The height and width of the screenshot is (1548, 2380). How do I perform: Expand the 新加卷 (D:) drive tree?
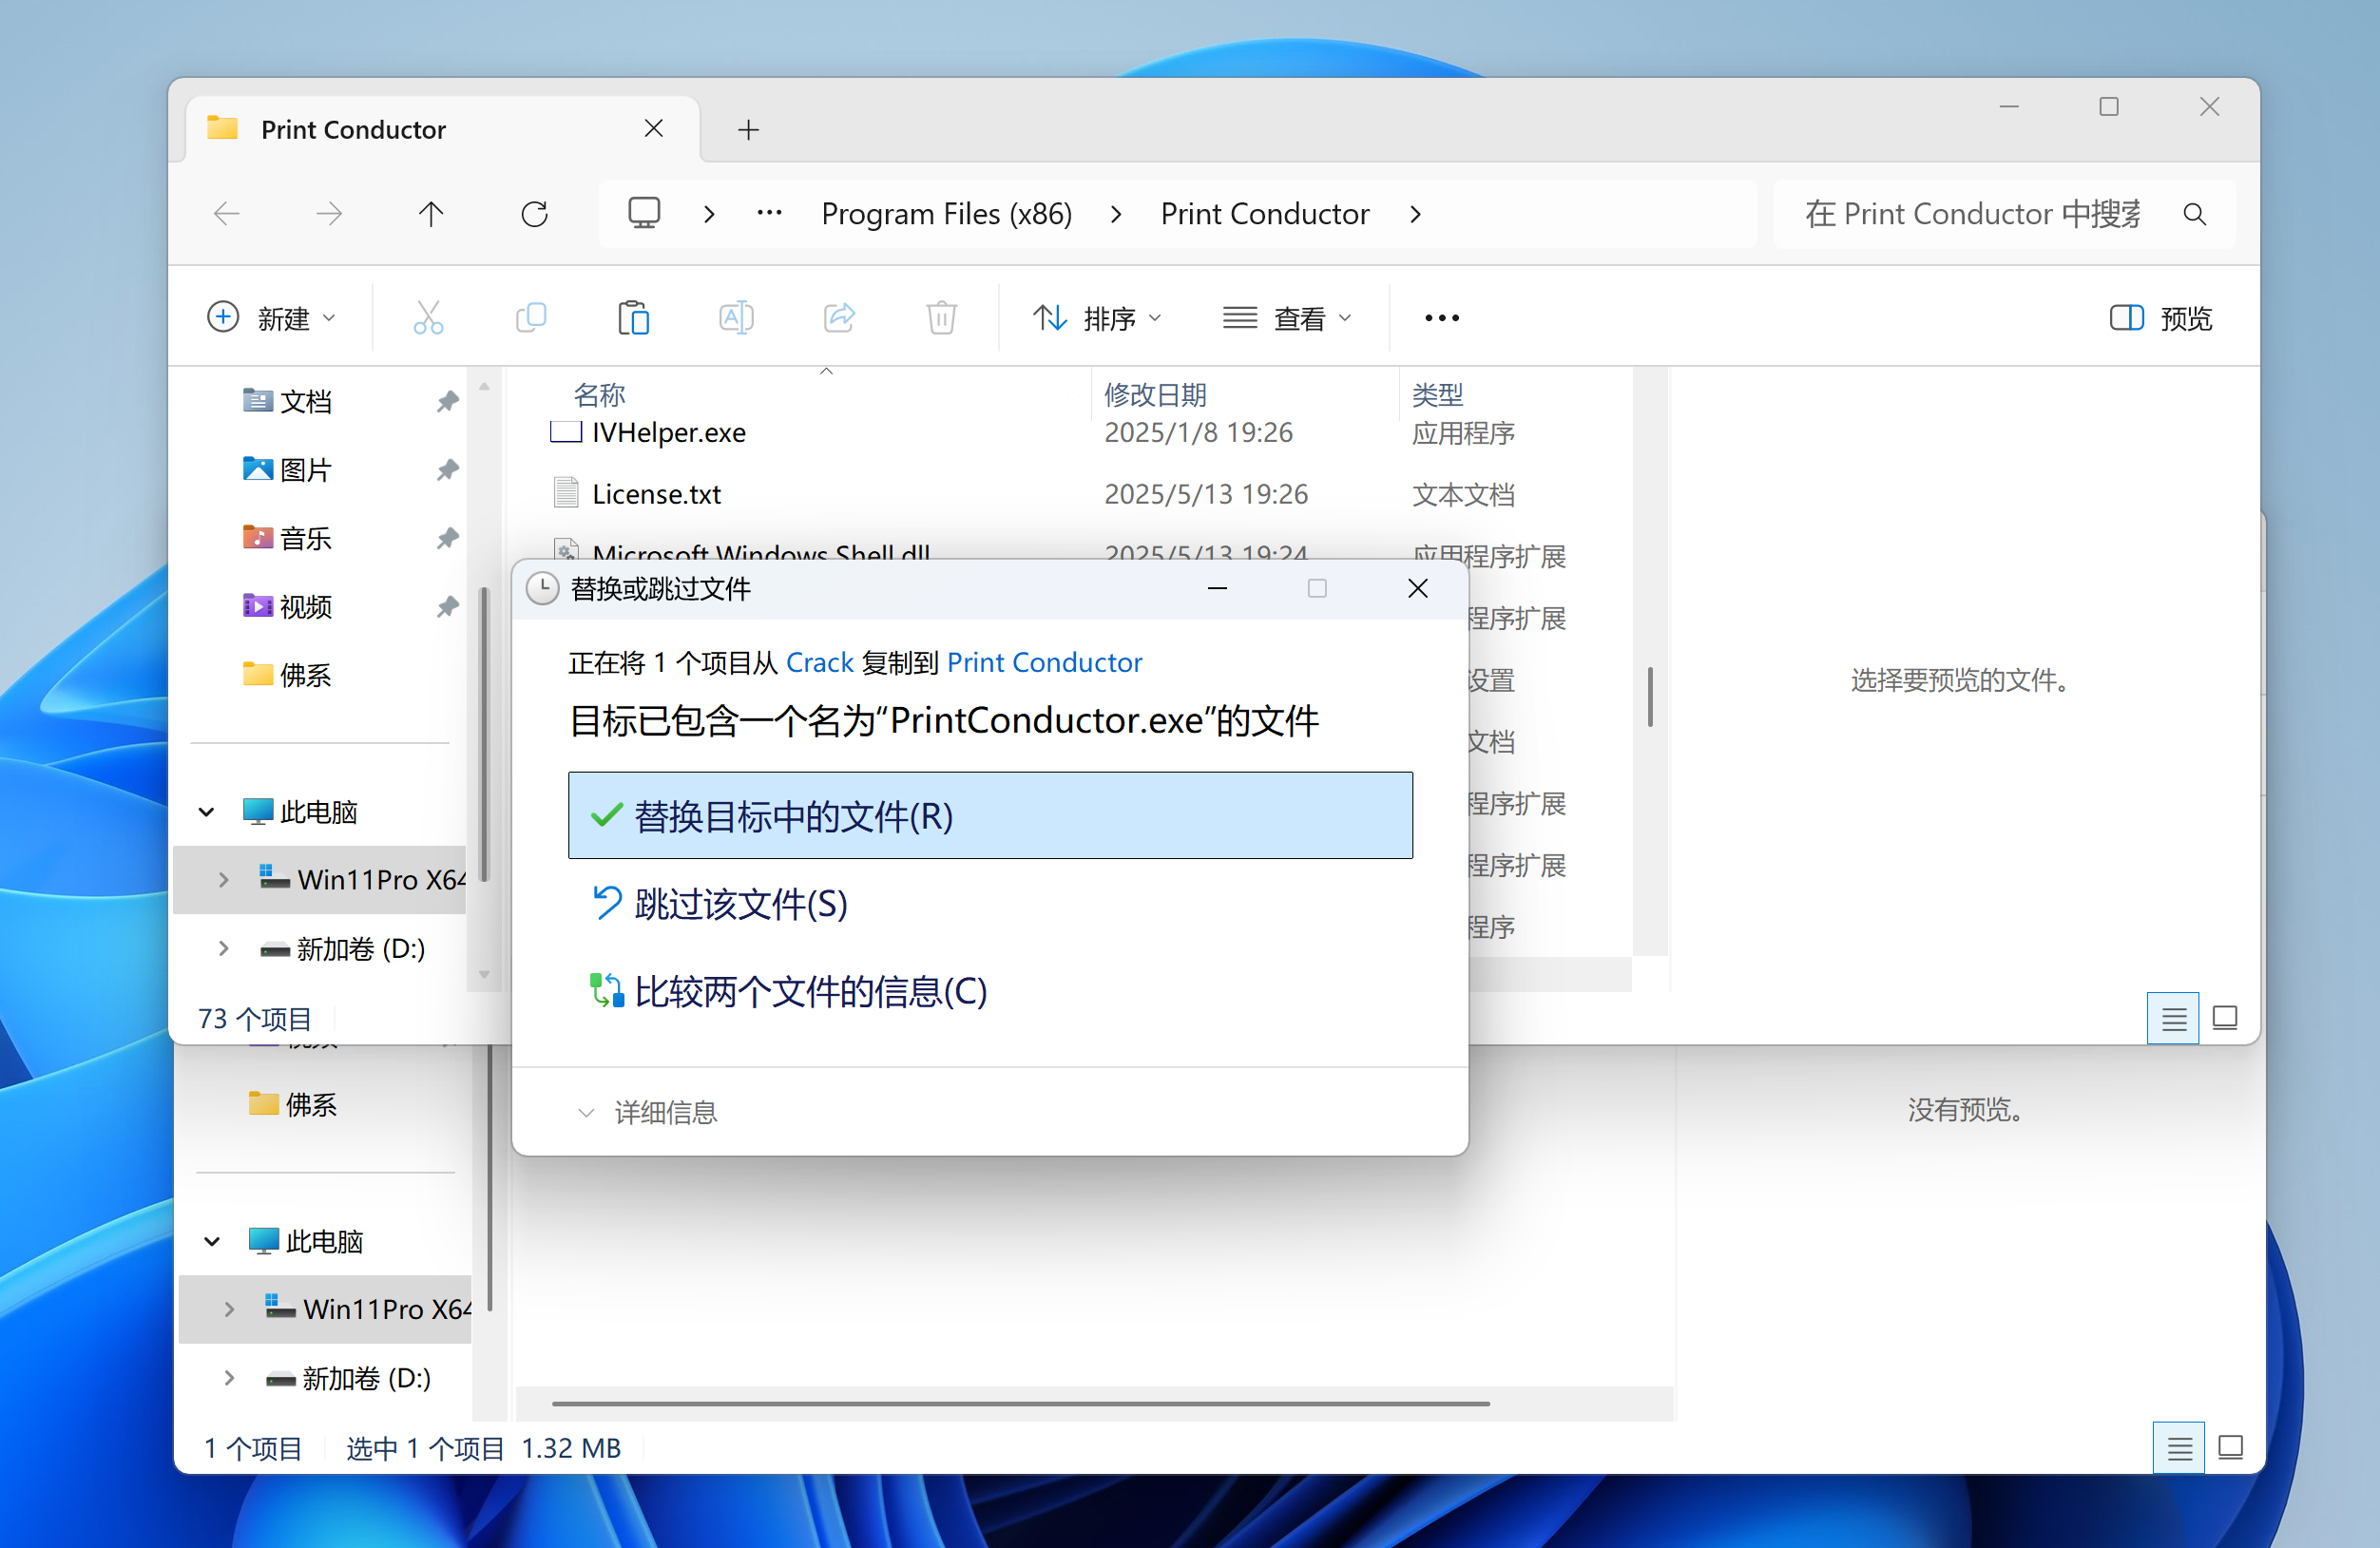point(224,949)
